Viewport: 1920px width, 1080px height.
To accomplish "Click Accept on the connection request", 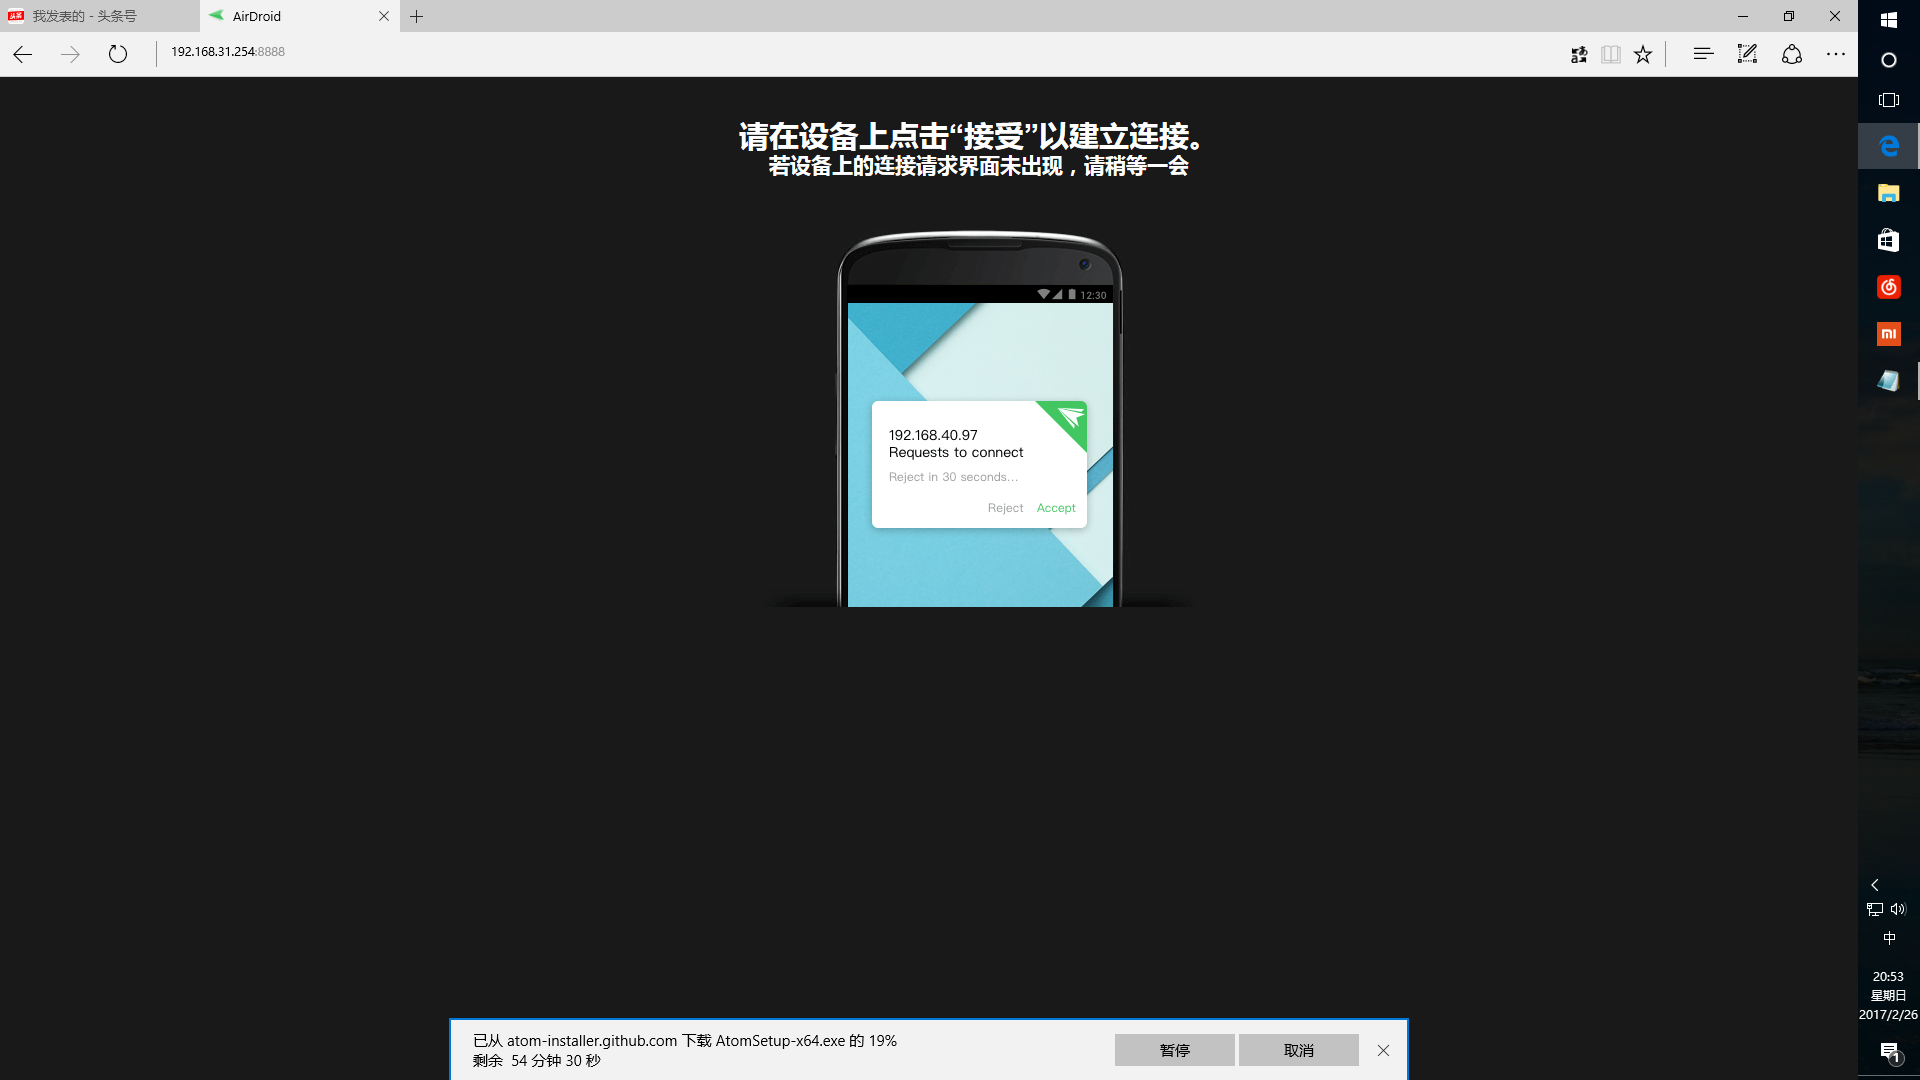I will click(x=1056, y=507).
